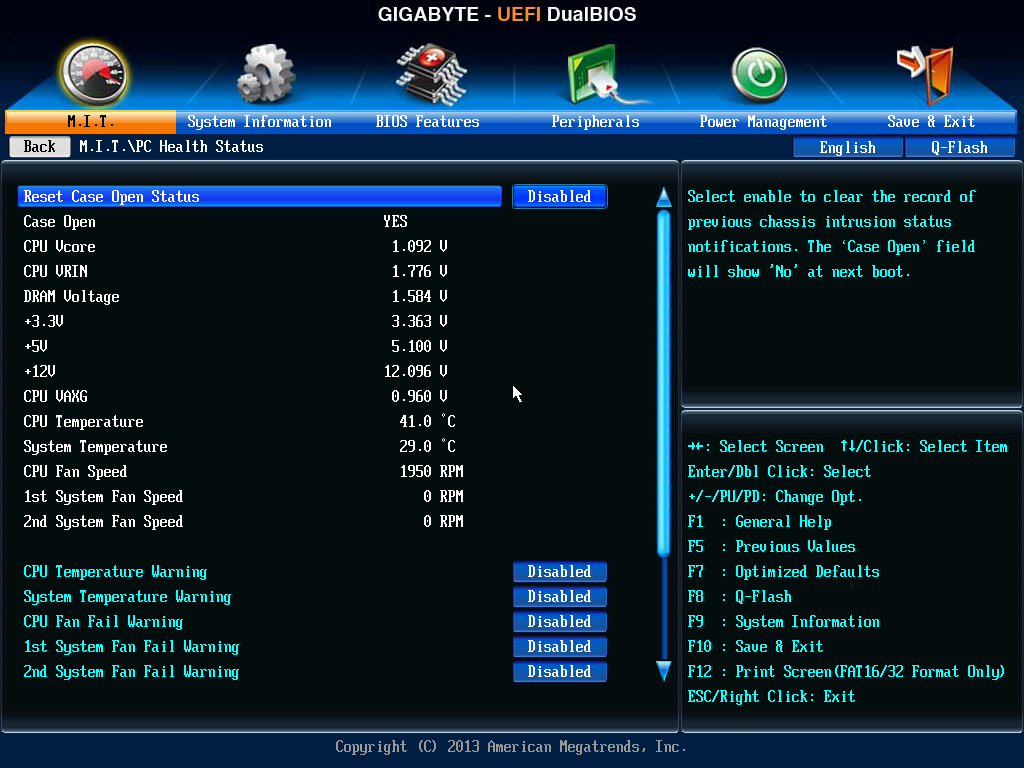The width and height of the screenshot is (1024, 768).
Task: Click the M.I.T. speedometer gauge icon
Action: point(93,74)
